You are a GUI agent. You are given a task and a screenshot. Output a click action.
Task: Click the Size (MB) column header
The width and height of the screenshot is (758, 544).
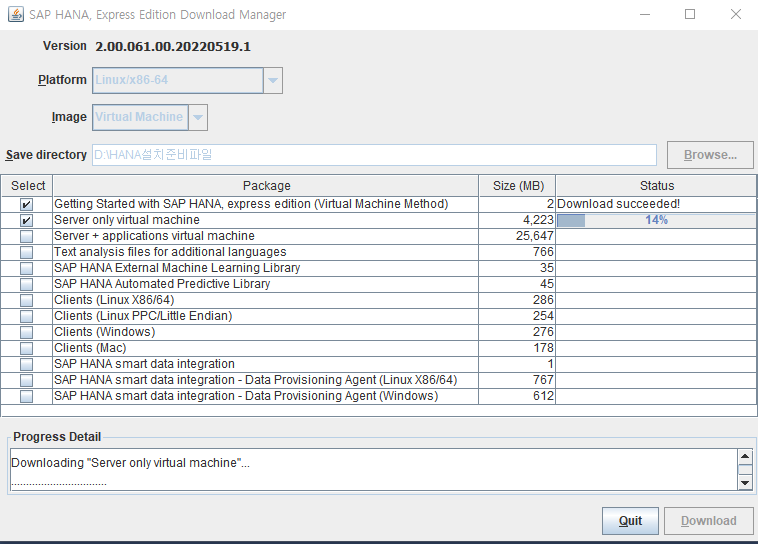pyautogui.click(x=518, y=186)
